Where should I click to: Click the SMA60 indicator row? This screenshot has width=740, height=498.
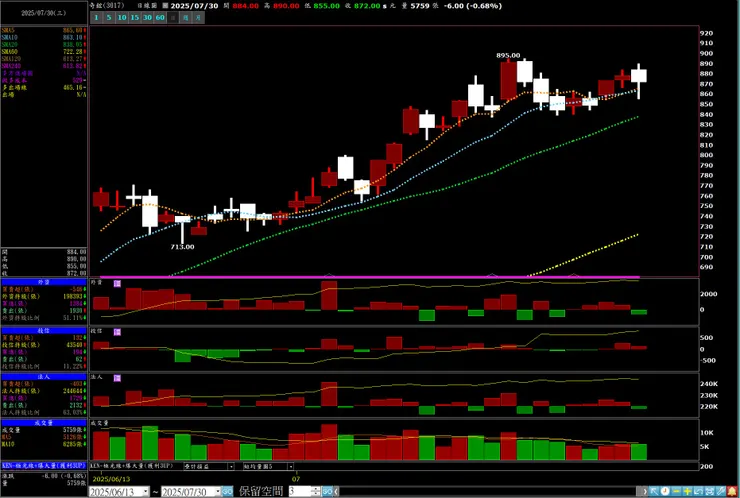point(44,51)
